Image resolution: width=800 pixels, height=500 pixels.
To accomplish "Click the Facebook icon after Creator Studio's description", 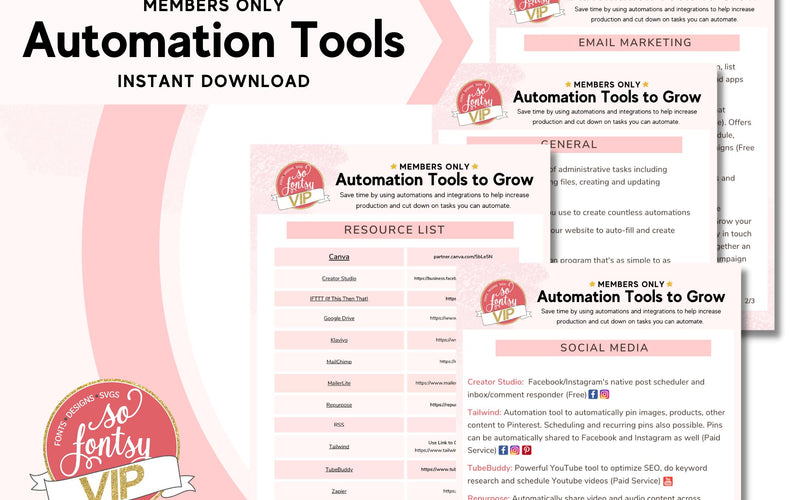I will point(592,394).
